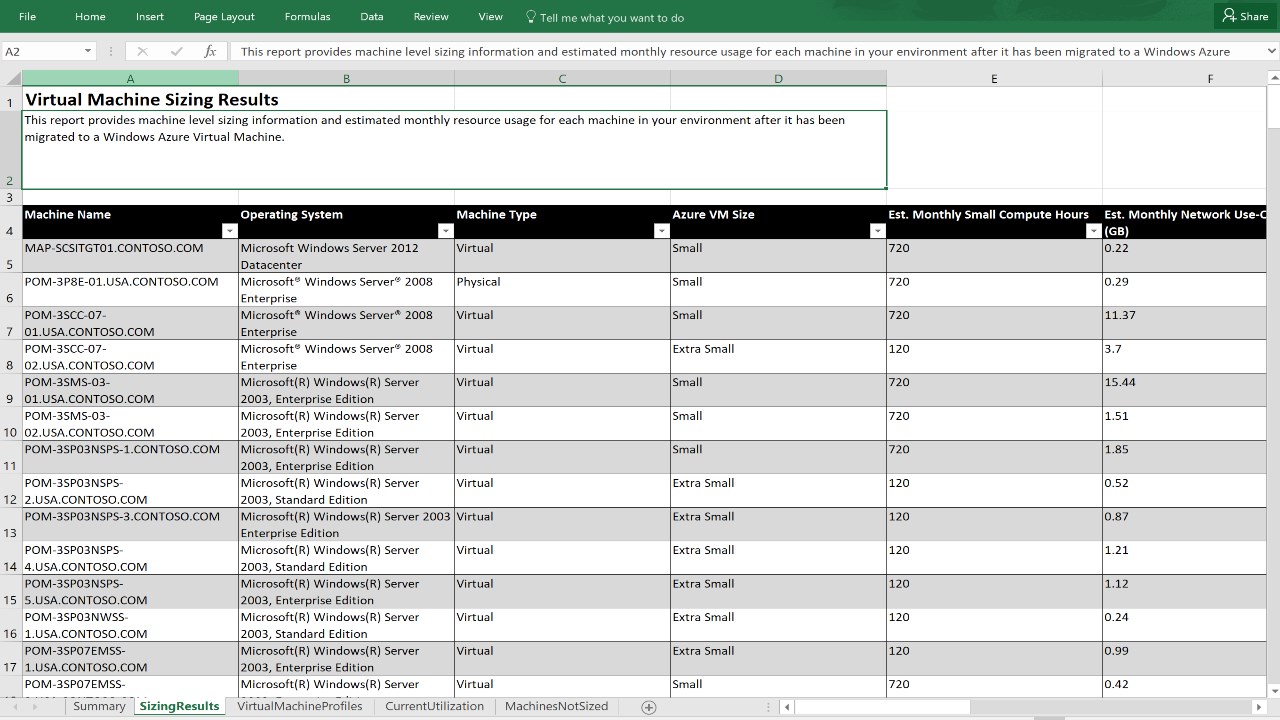
Task: Select column A header
Action: pyautogui.click(x=130, y=79)
